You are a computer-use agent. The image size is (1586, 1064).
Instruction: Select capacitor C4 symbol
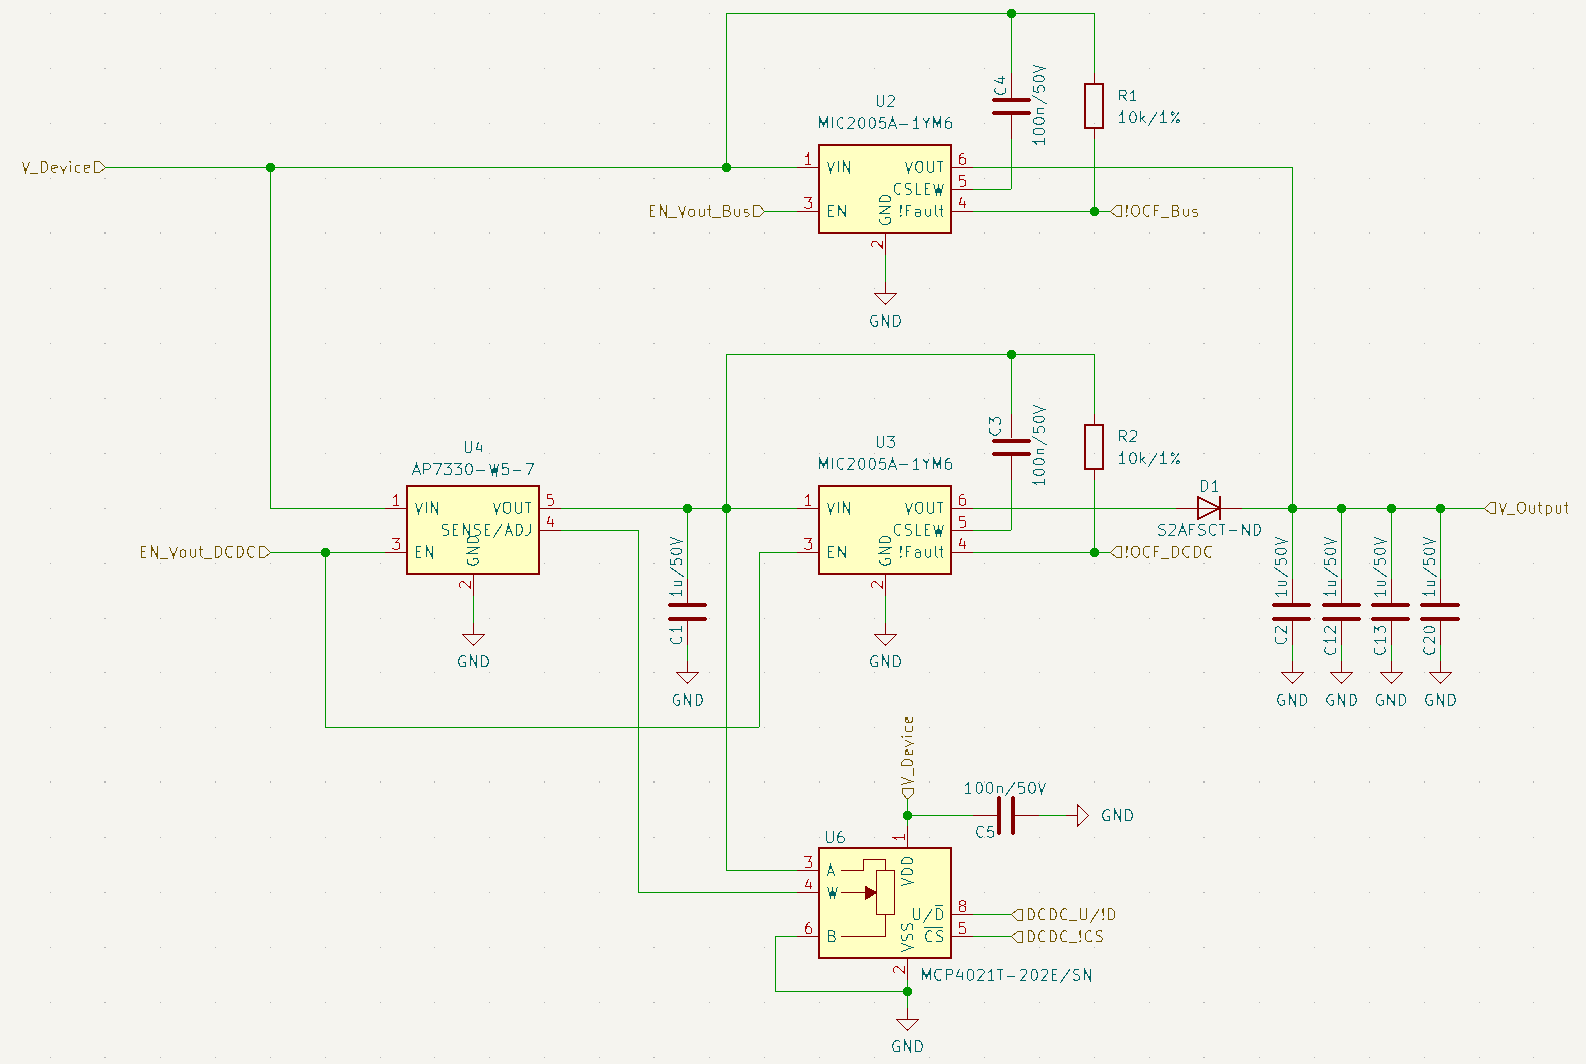pyautogui.click(x=1011, y=106)
